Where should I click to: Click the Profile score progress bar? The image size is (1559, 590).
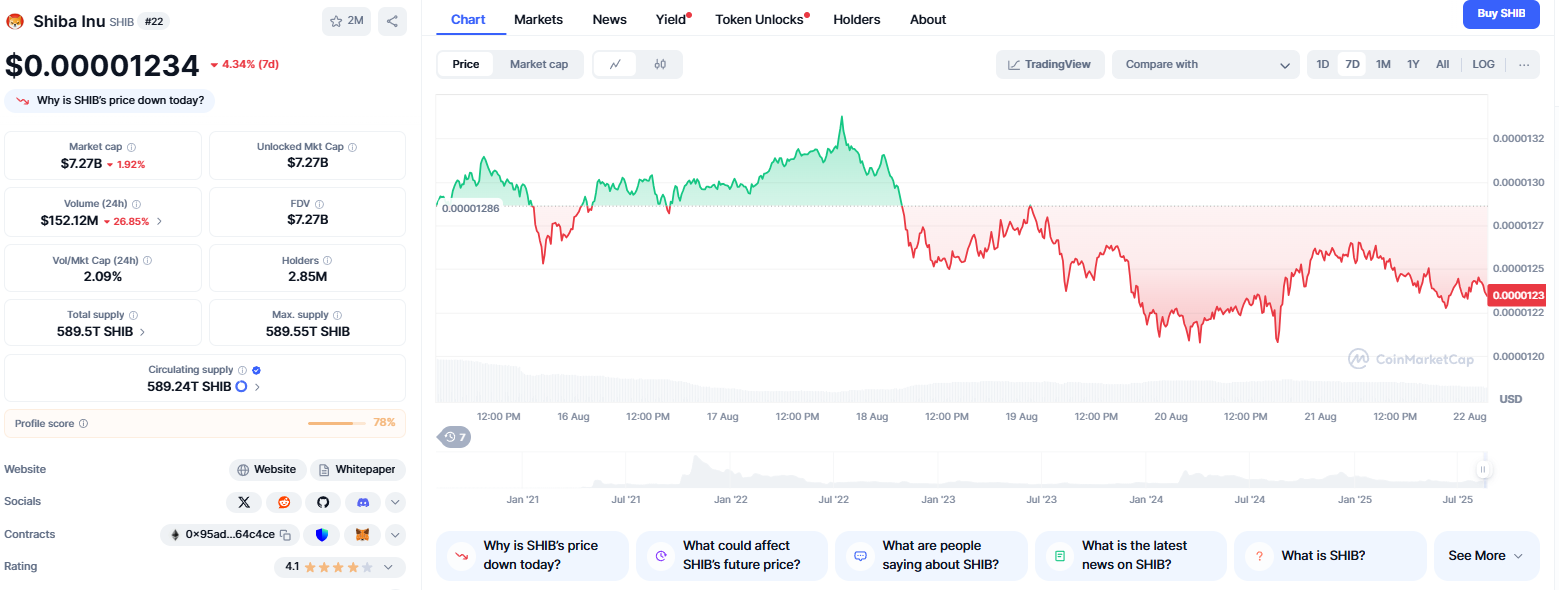coord(337,423)
